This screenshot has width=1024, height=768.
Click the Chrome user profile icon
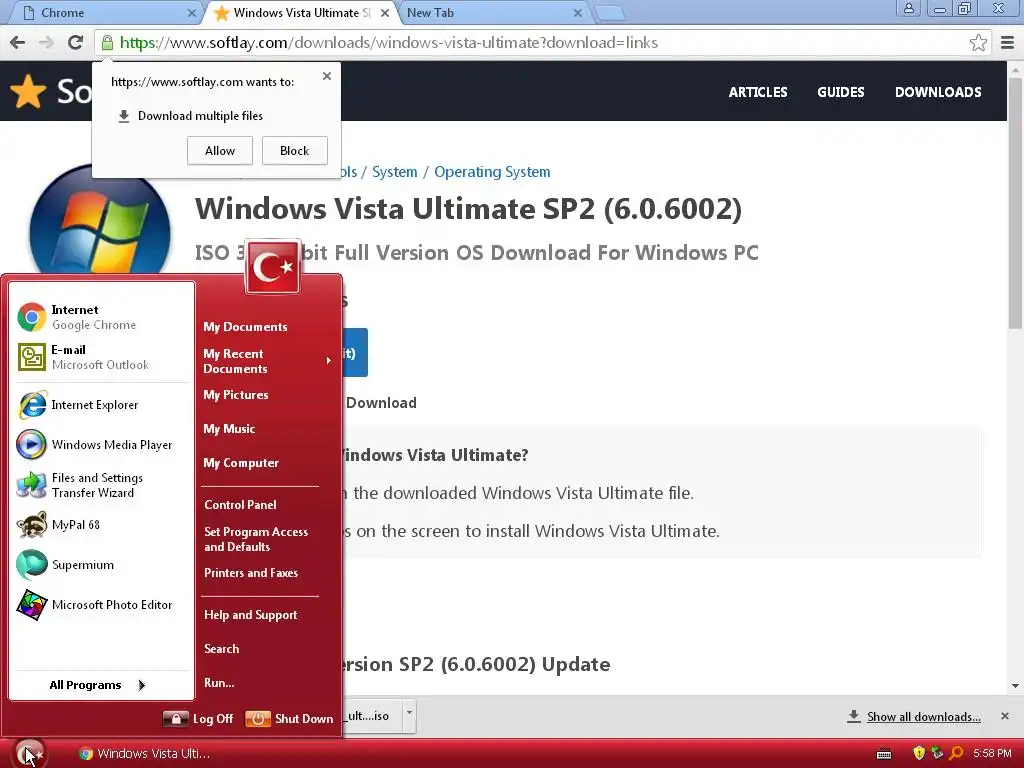point(908,8)
